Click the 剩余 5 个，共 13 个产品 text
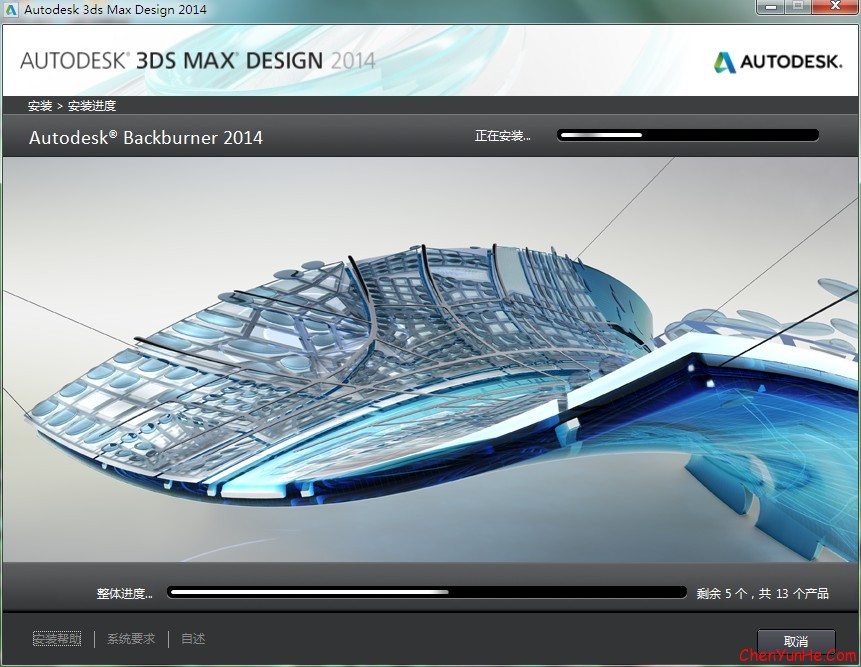This screenshot has width=861, height=667. pyautogui.click(x=763, y=593)
